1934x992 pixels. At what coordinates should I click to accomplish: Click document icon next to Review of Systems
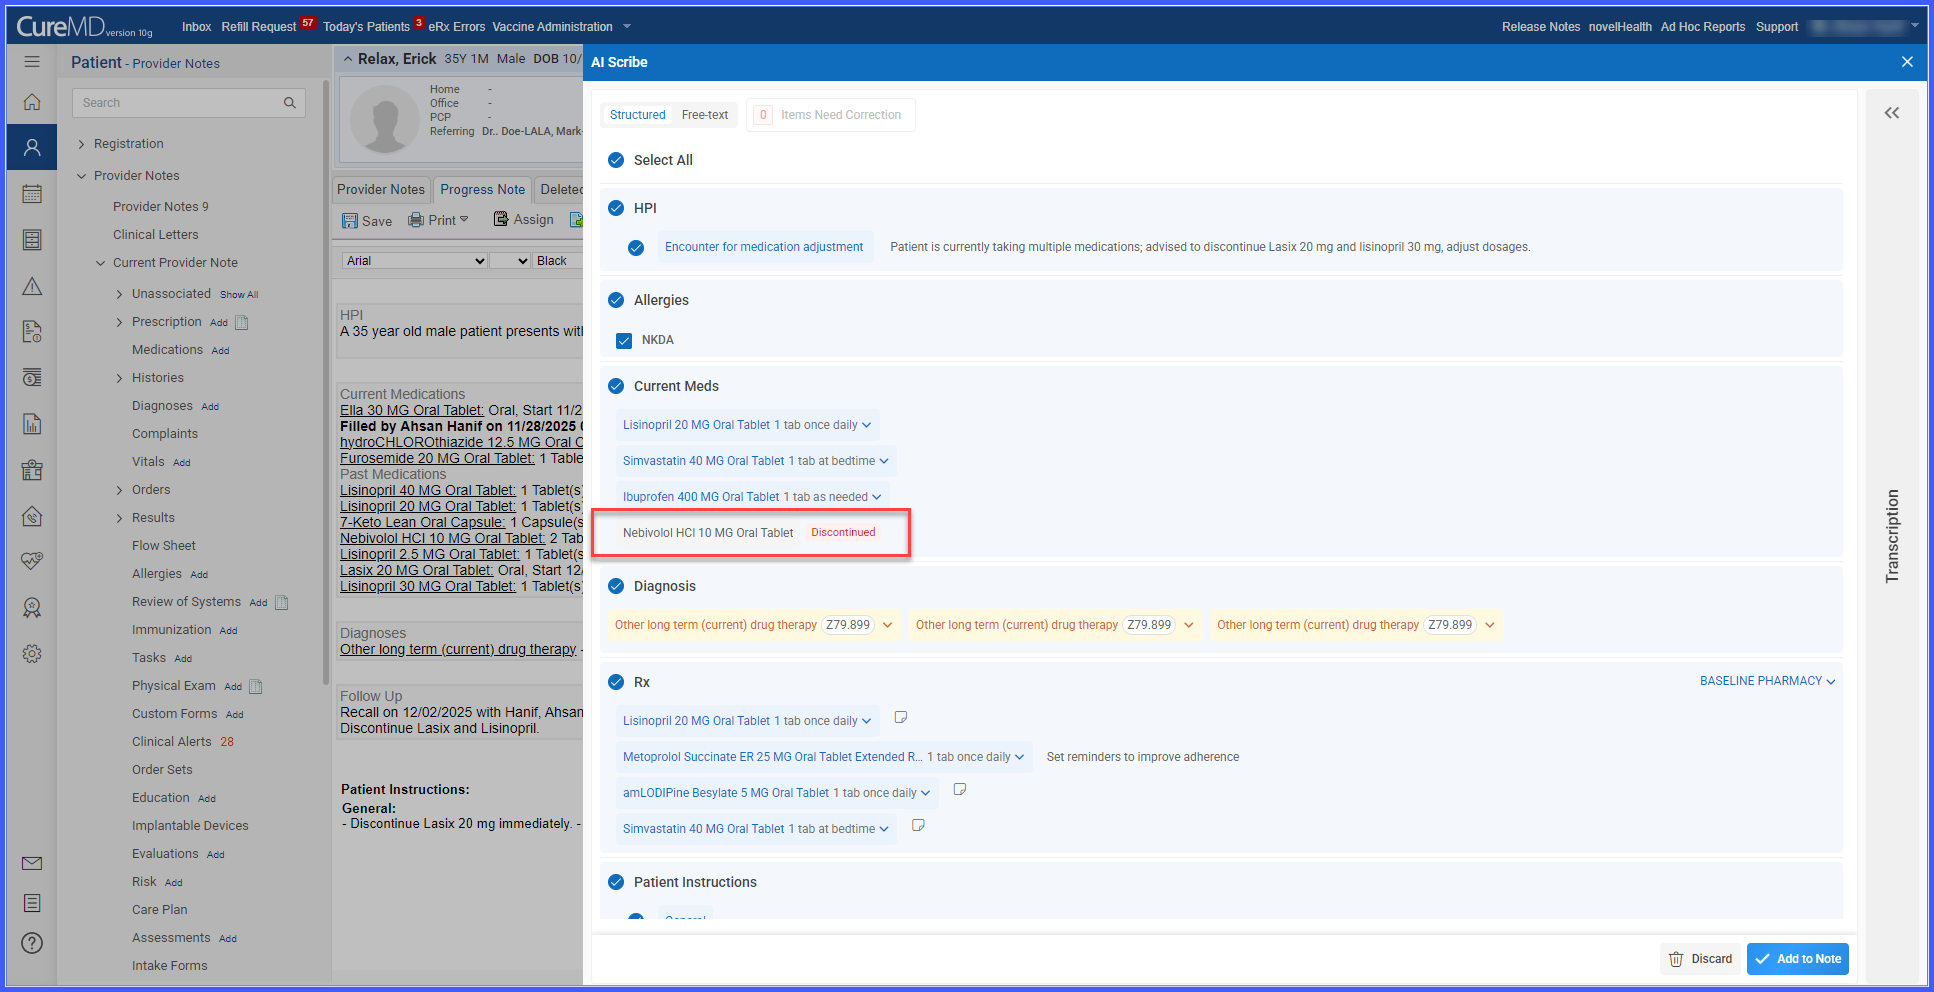(x=281, y=602)
